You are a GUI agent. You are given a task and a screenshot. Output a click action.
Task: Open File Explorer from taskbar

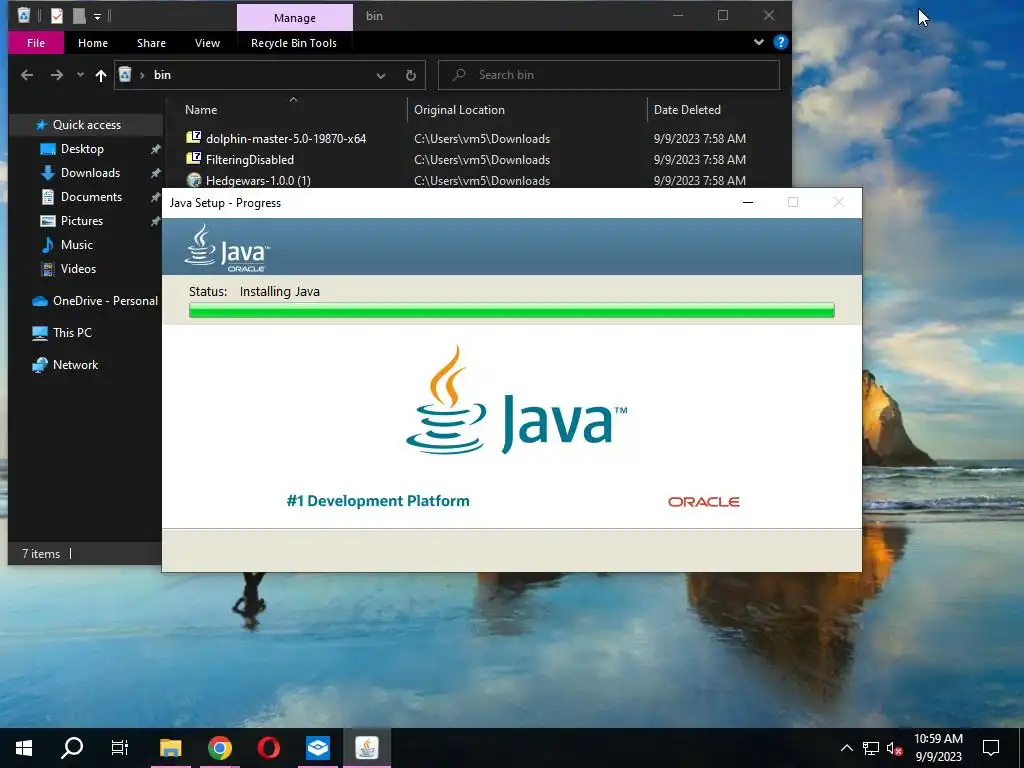(x=170, y=748)
